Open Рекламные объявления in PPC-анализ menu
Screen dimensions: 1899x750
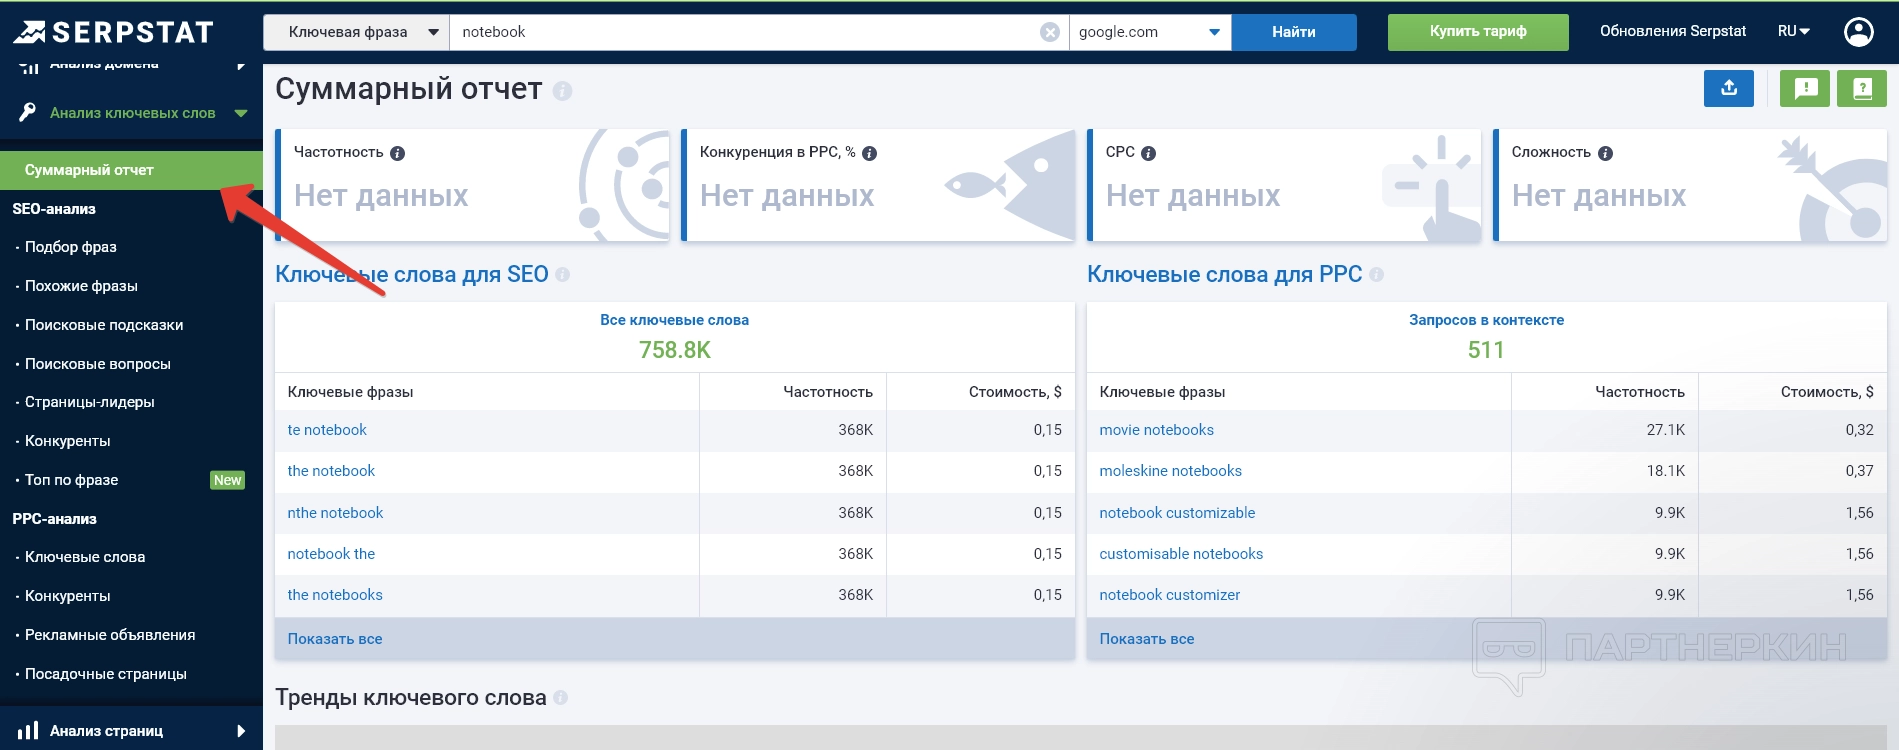click(x=110, y=635)
